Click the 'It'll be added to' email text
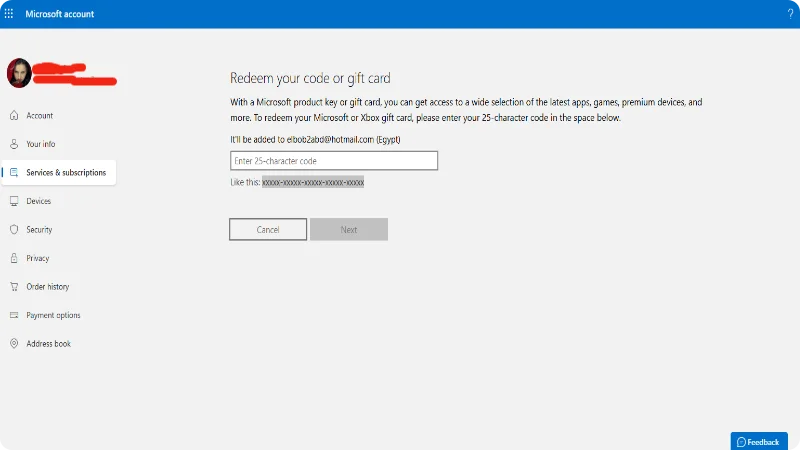 click(315, 139)
